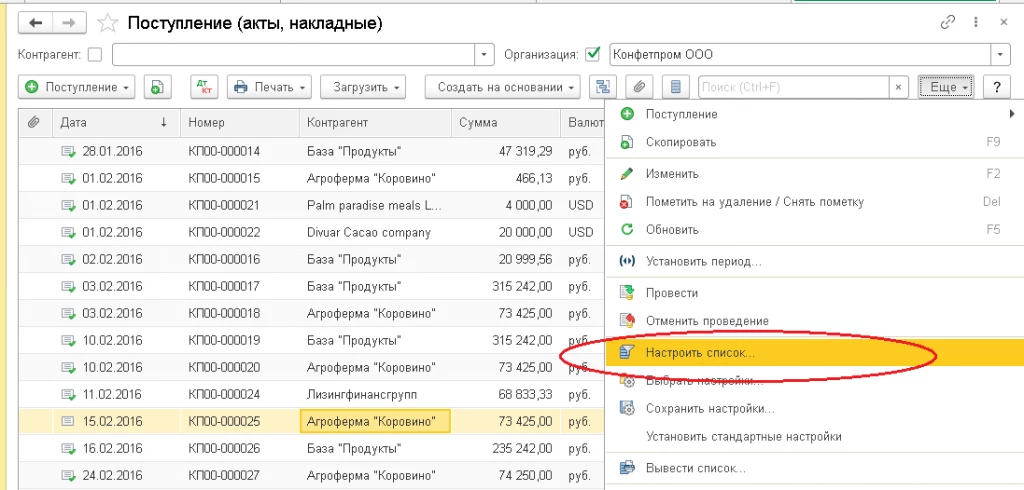Select the Лизингфинансгрупп contractor cell

[376, 394]
